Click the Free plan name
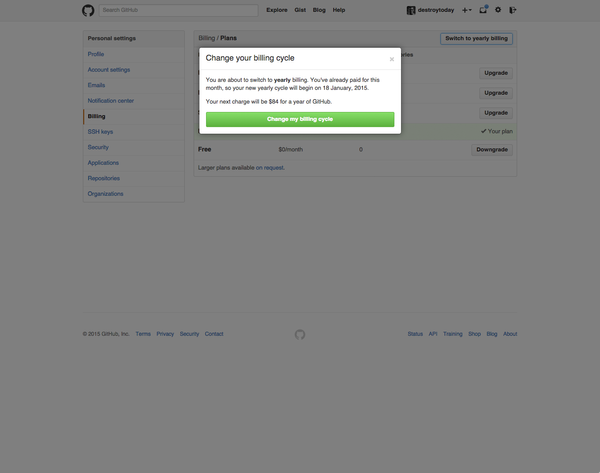This screenshot has width=600, height=473. pyautogui.click(x=204, y=149)
